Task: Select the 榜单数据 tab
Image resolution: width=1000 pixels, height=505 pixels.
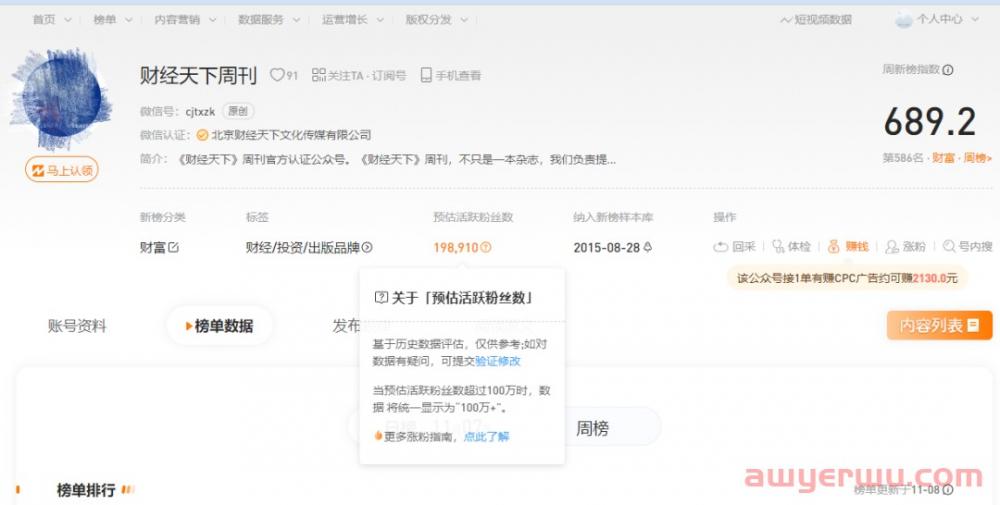Action: [220, 326]
